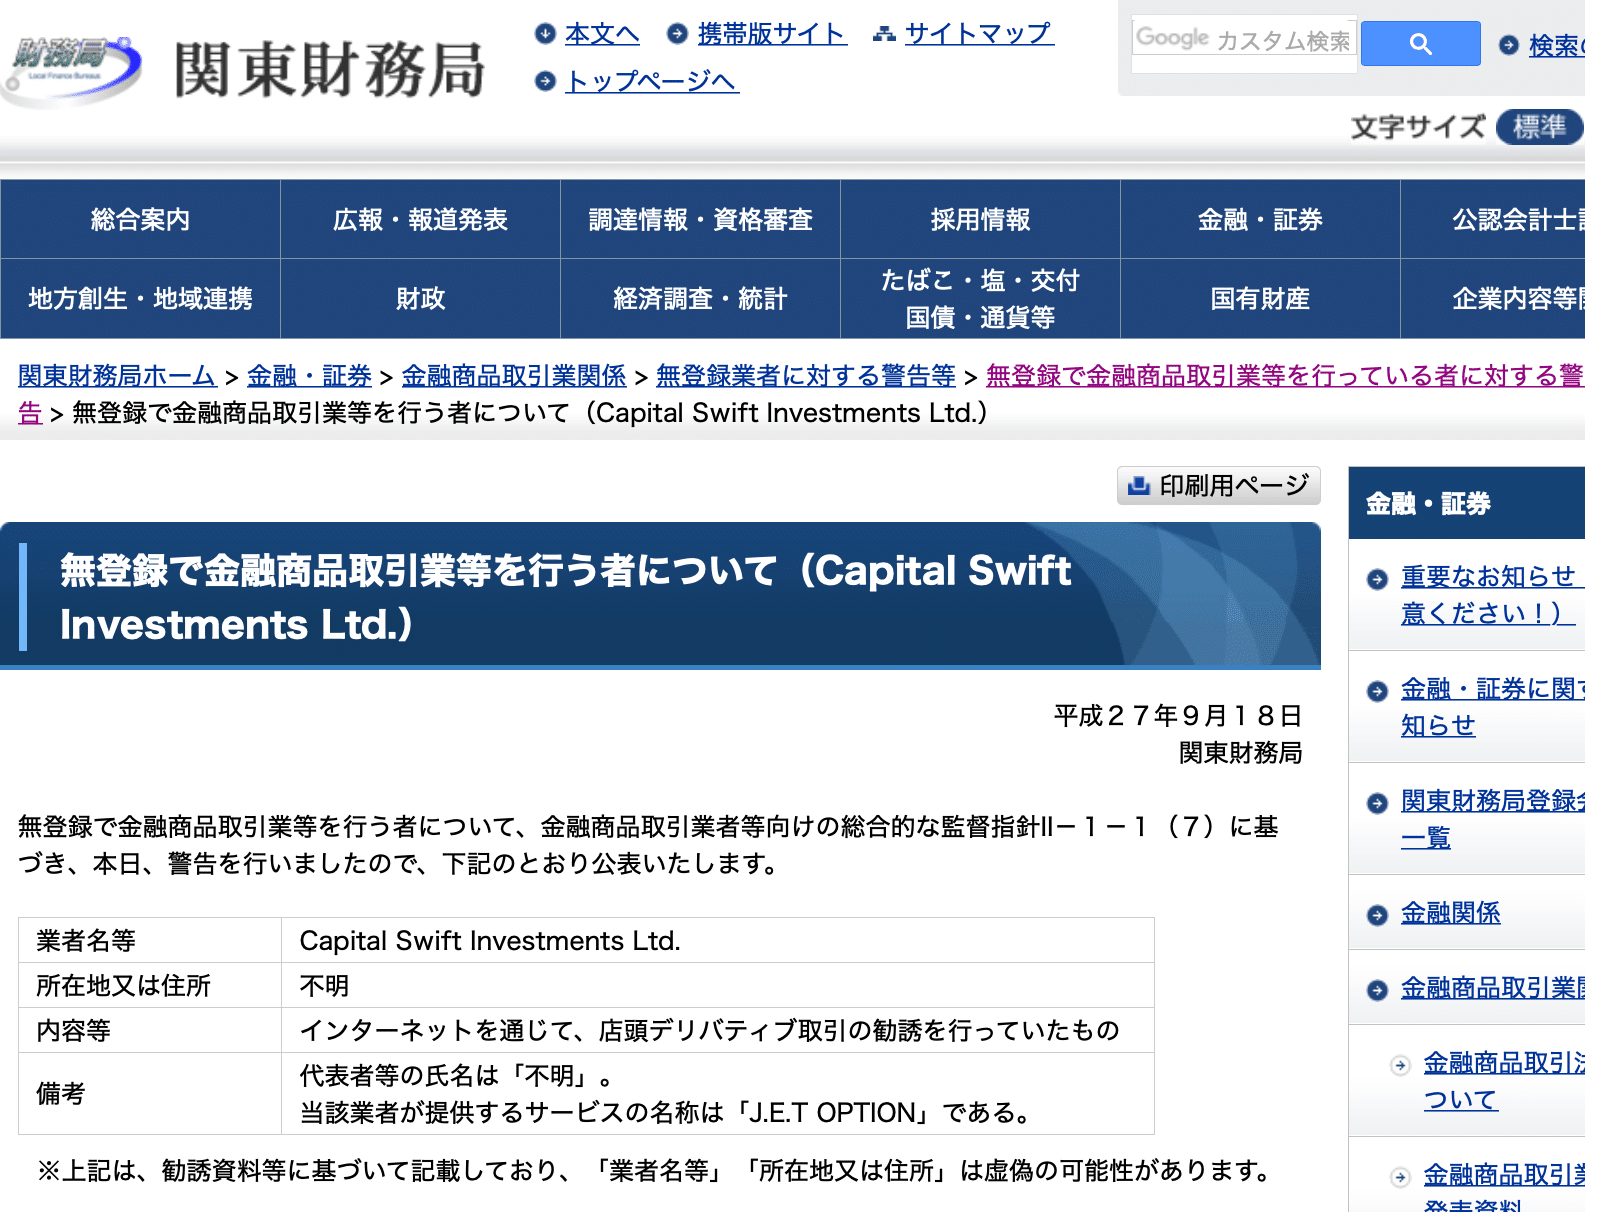1600x1212 pixels.
Task: Click the 関東財務局 site title text
Action: pyautogui.click(x=329, y=69)
